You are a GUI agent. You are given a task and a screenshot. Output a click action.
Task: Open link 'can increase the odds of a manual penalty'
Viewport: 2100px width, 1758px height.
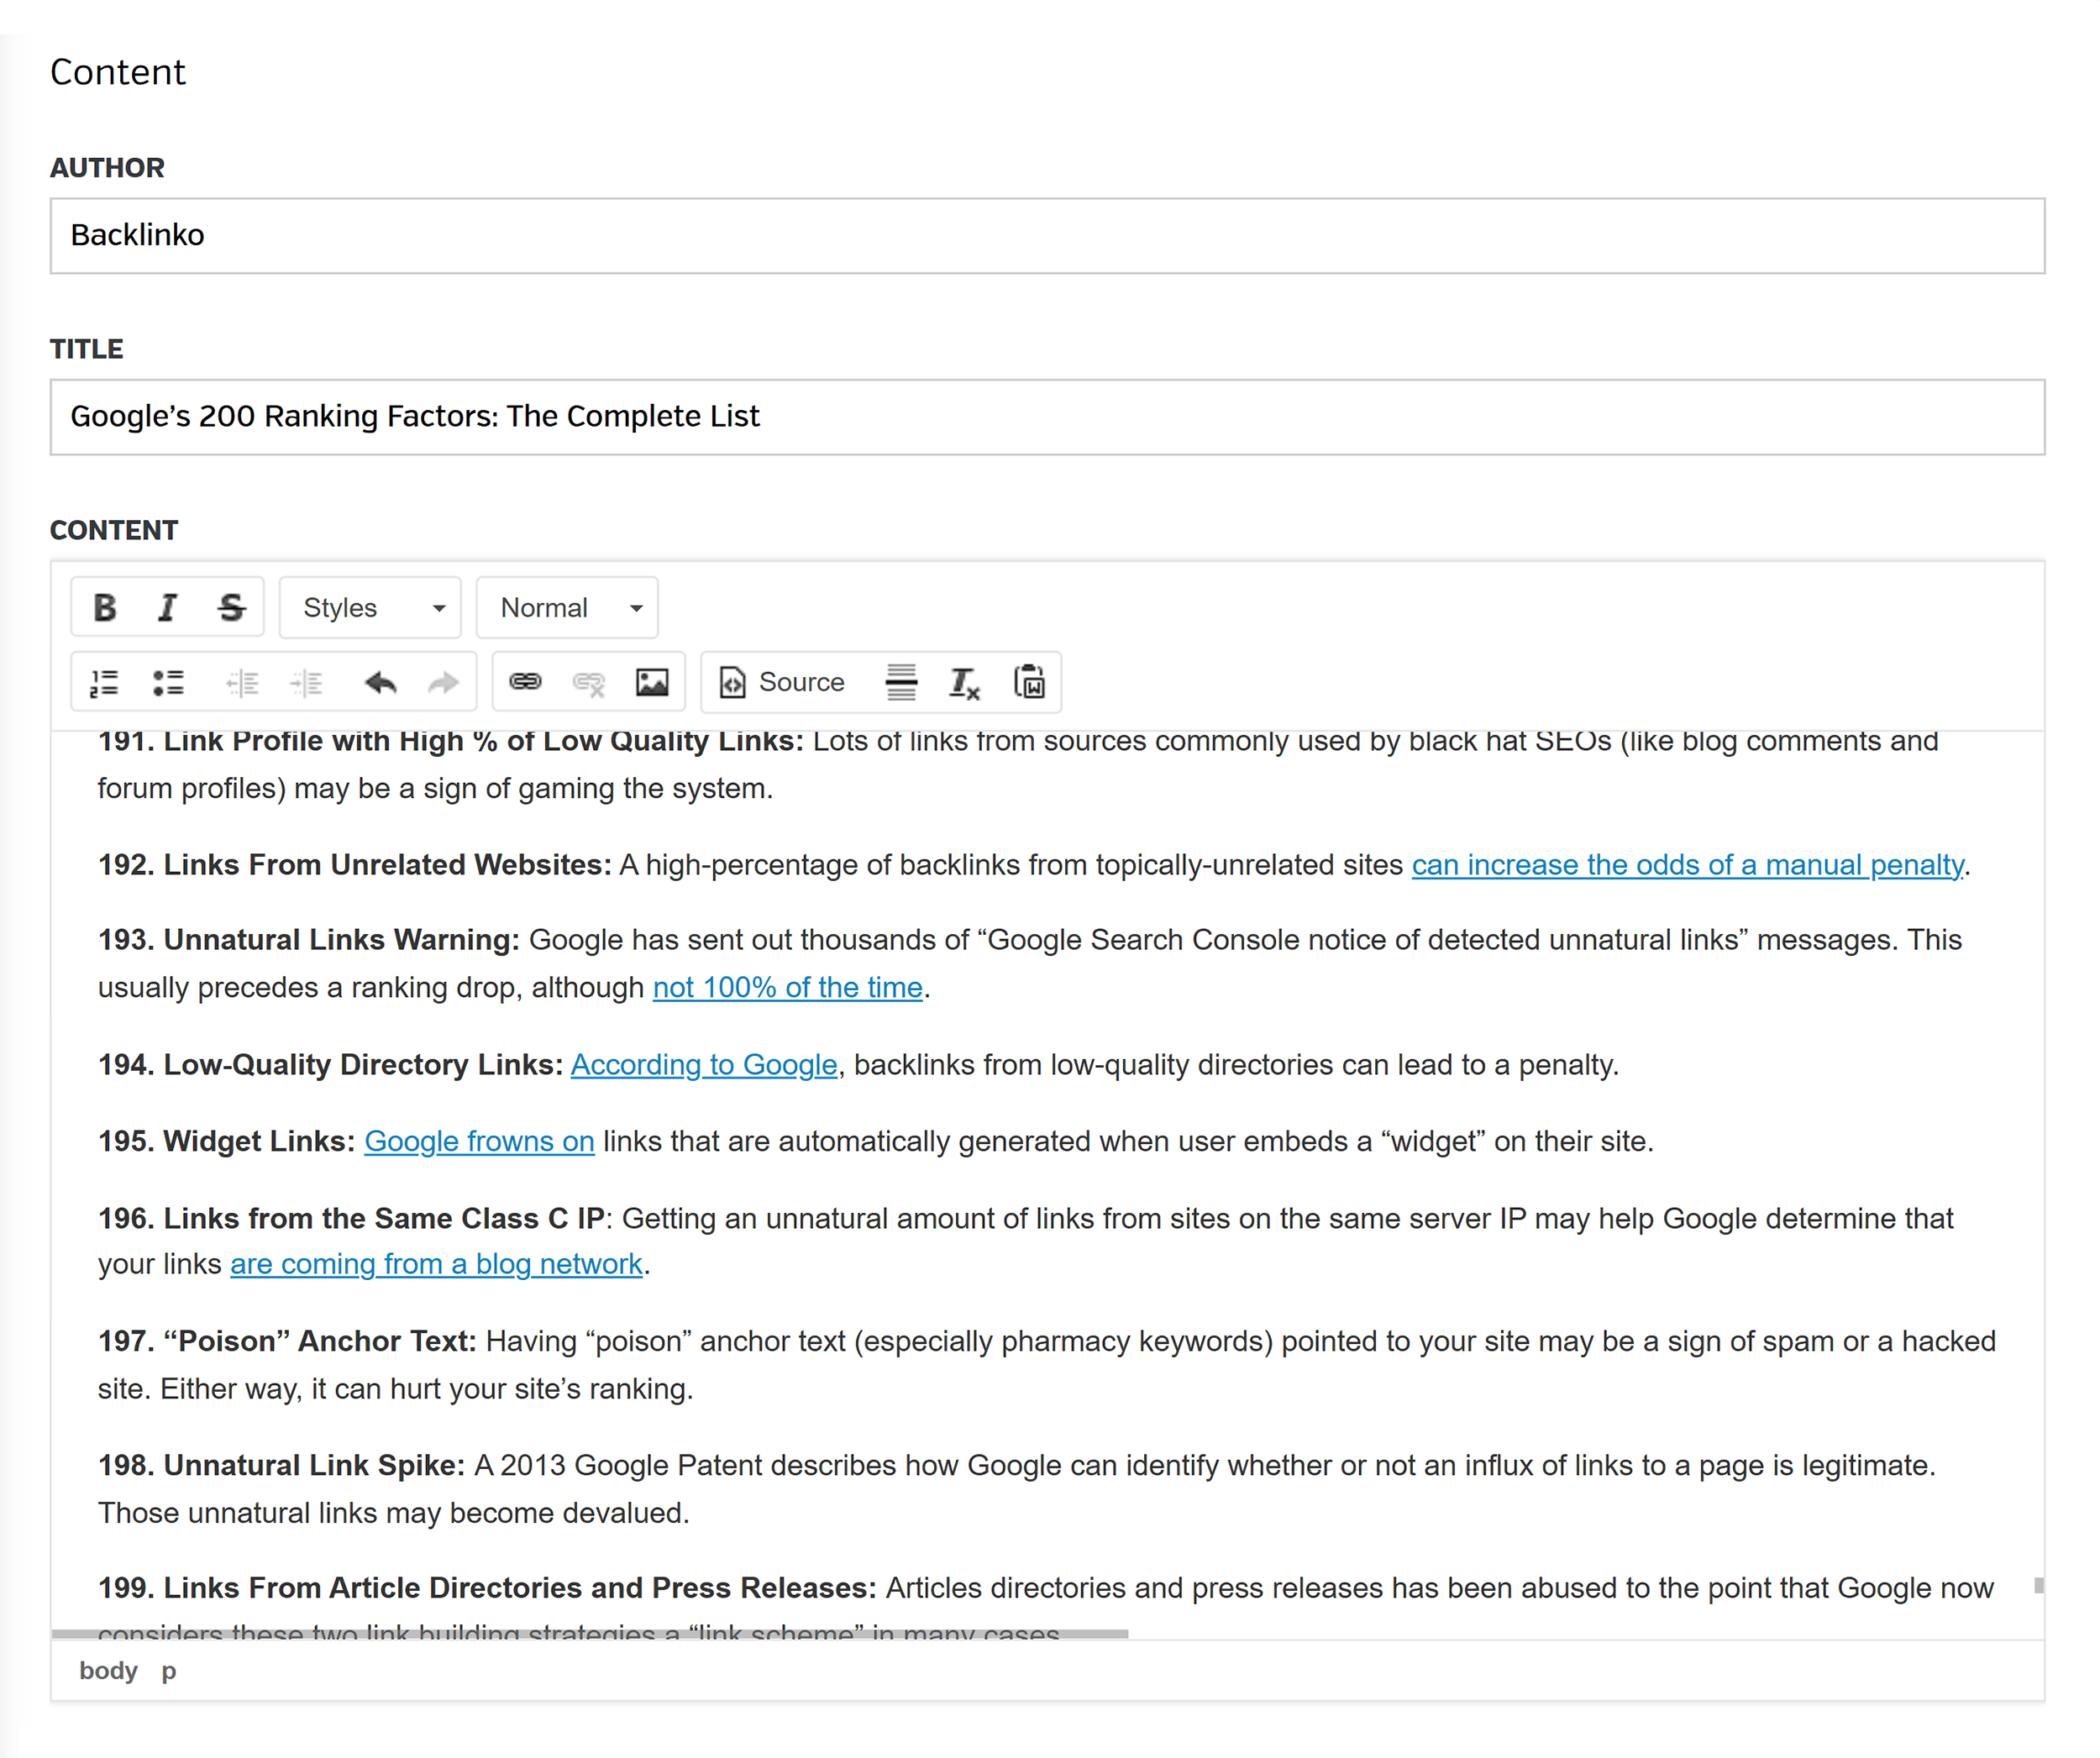1687,864
